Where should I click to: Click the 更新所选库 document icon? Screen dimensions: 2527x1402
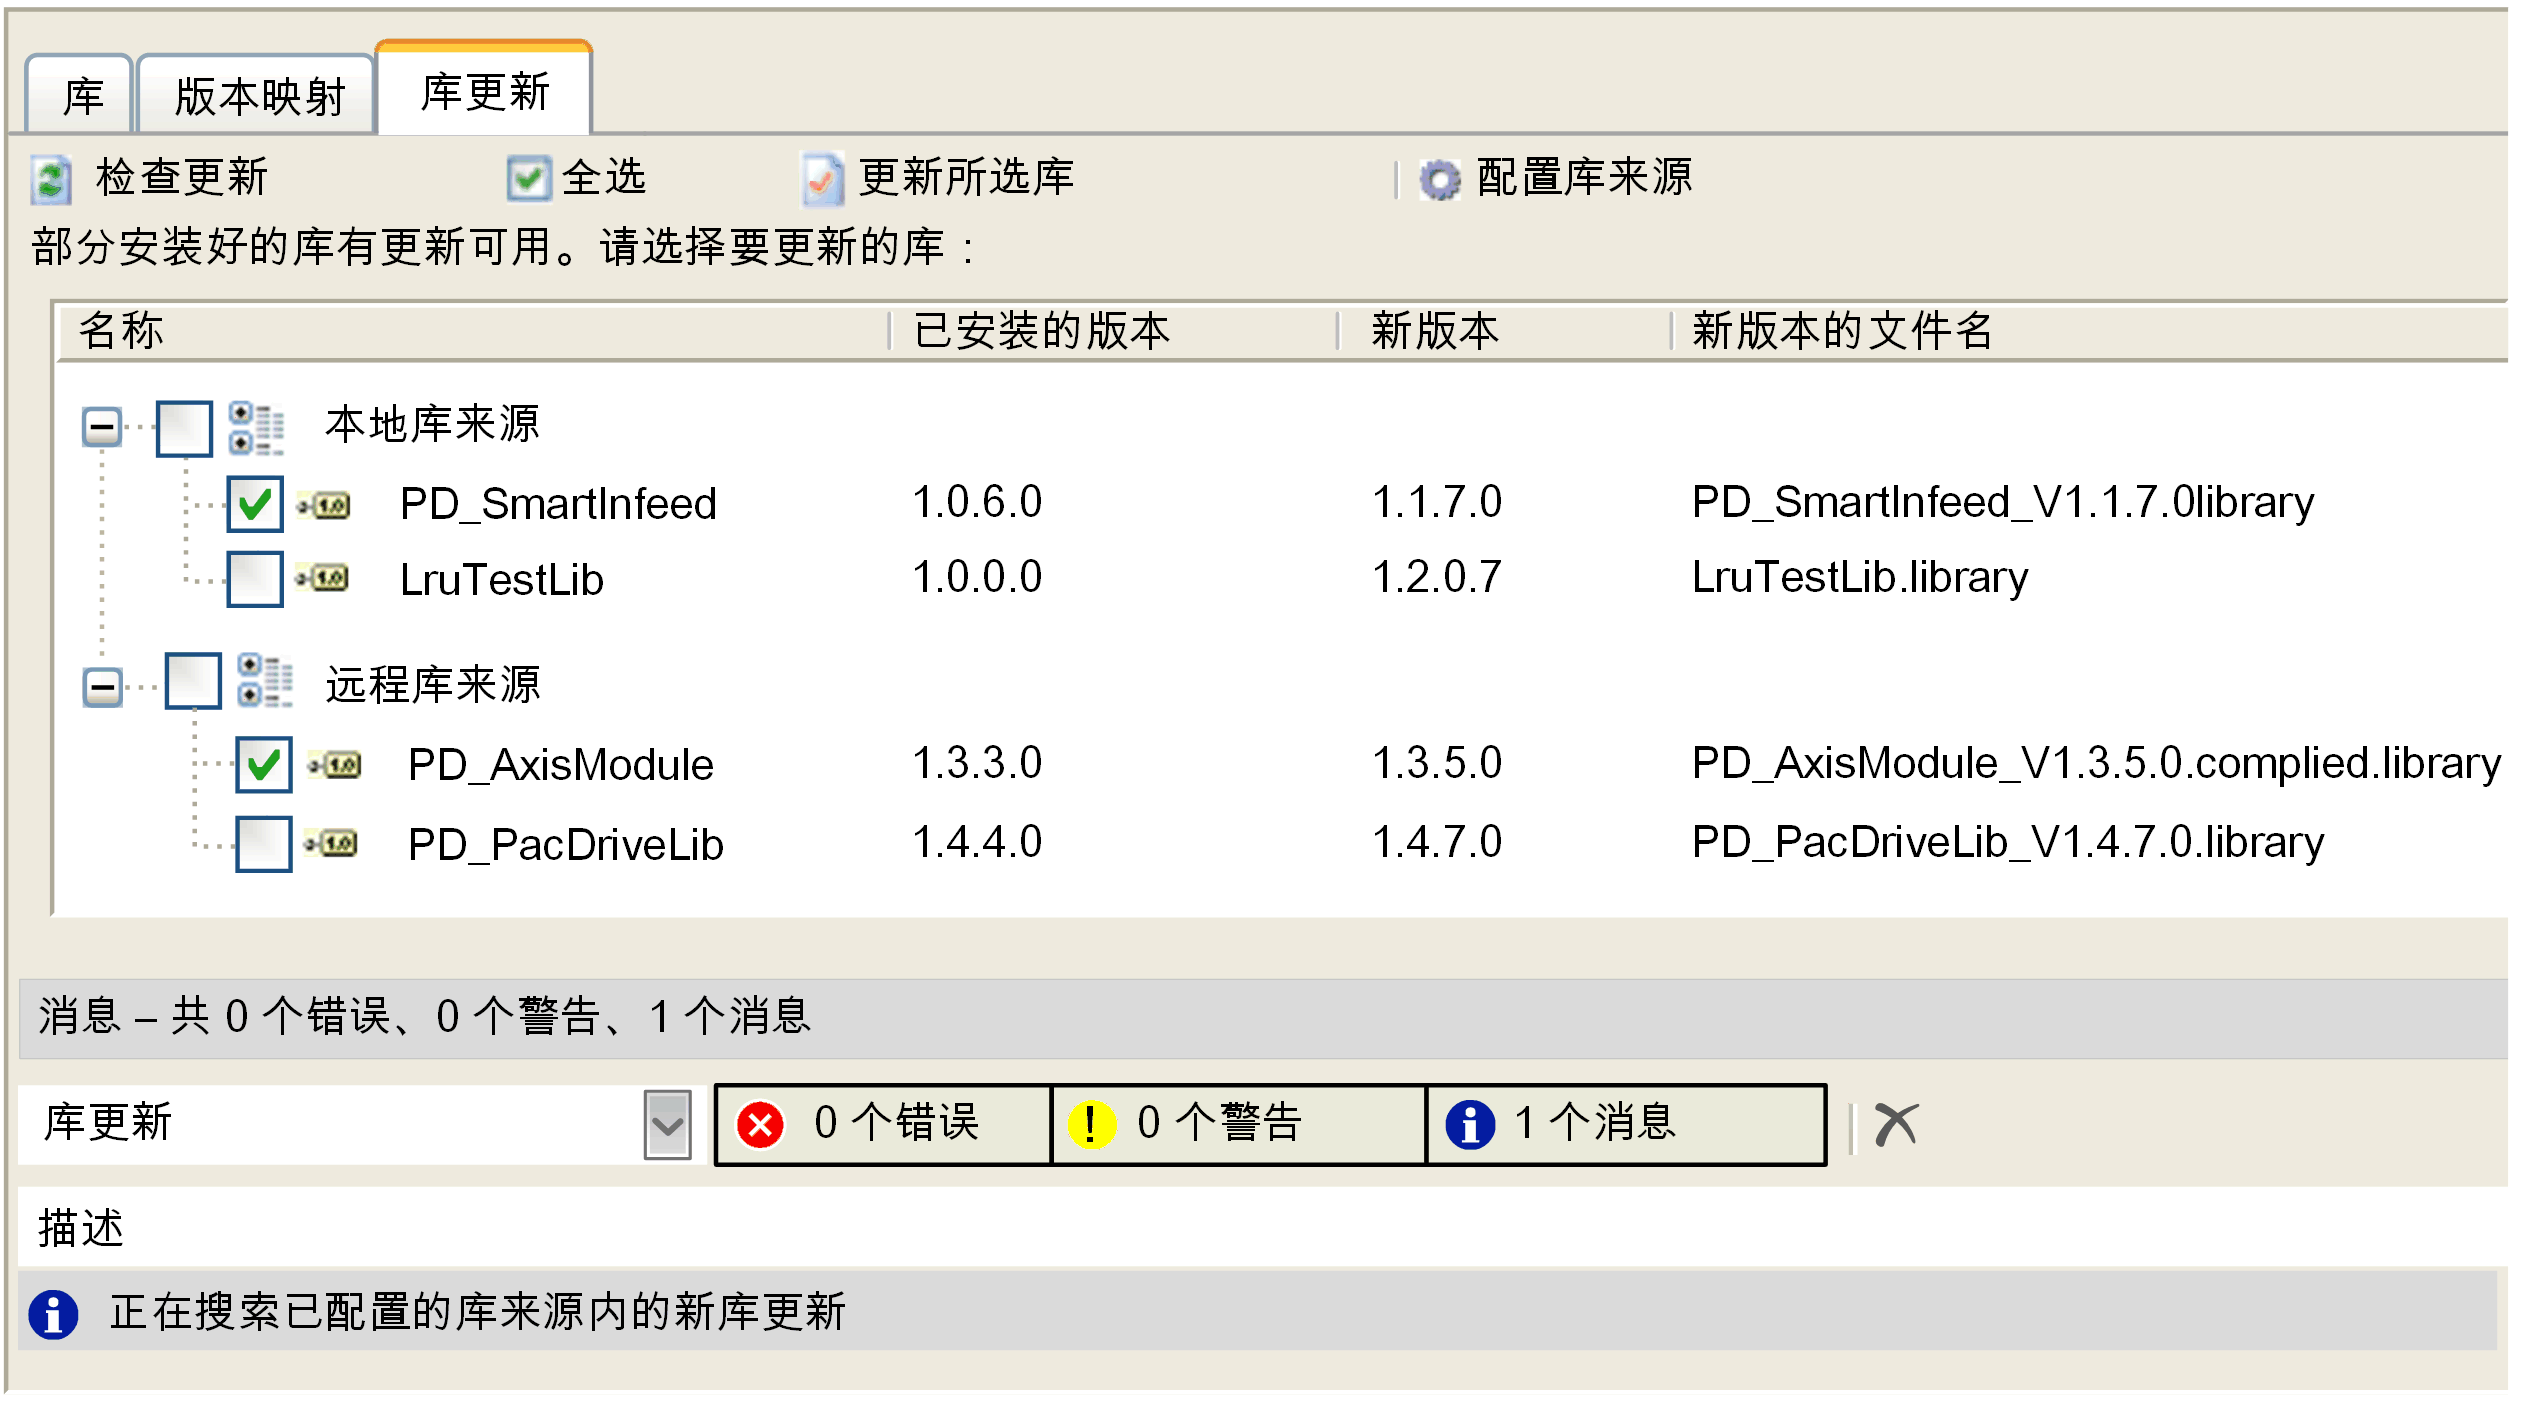(822, 180)
